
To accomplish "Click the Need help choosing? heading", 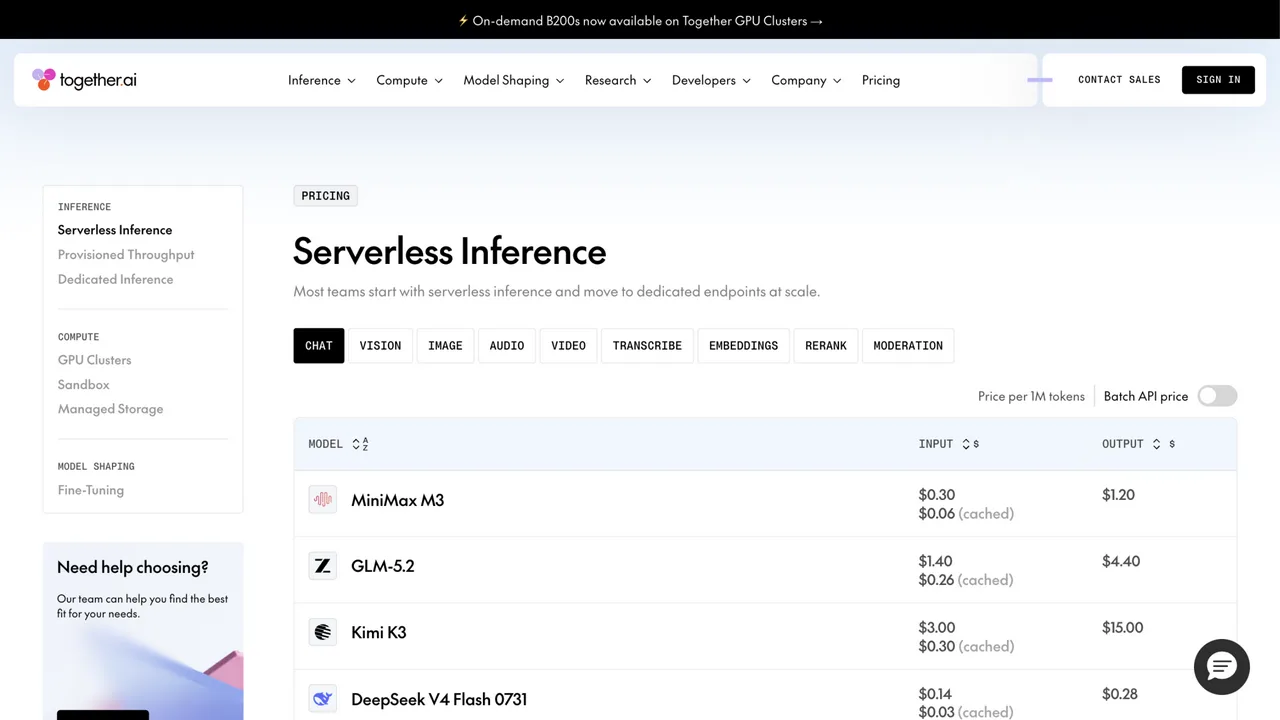I will (133, 567).
